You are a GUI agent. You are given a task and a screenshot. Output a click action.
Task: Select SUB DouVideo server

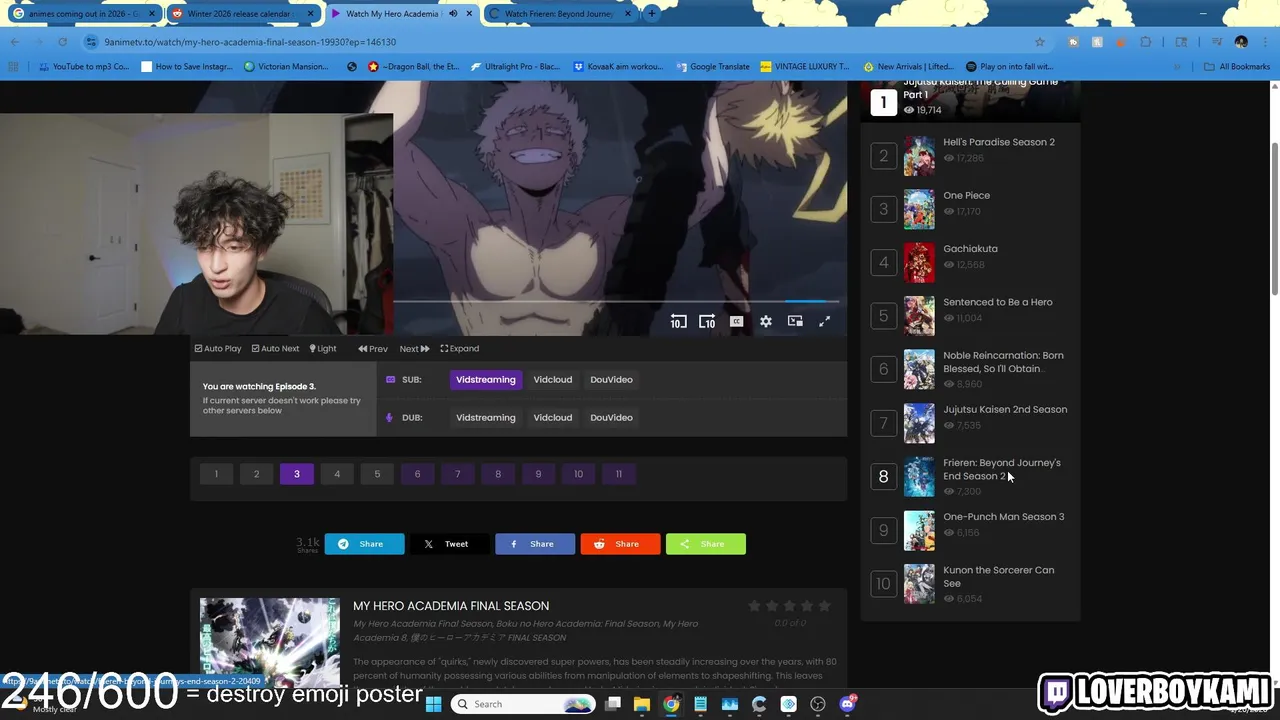click(x=611, y=380)
